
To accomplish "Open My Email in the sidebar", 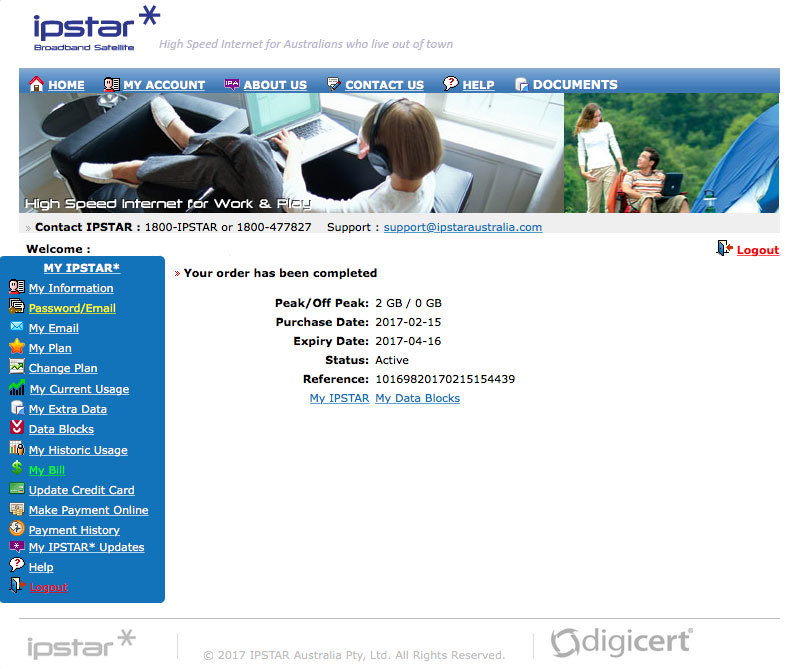I will (x=54, y=328).
